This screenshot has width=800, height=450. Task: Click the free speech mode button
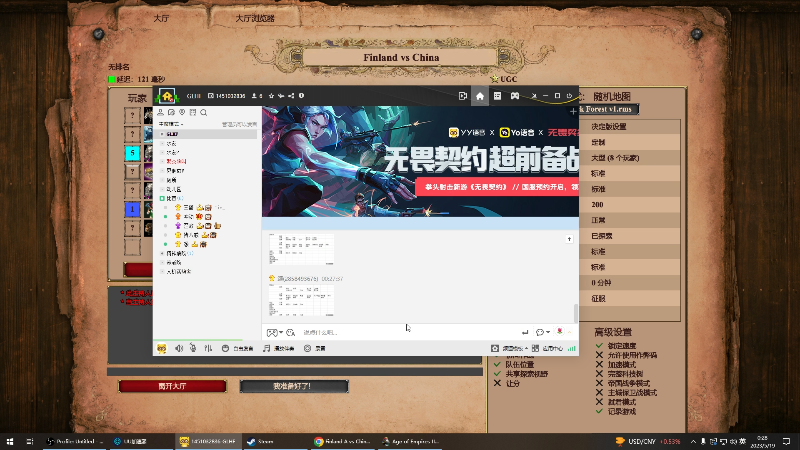(238, 348)
